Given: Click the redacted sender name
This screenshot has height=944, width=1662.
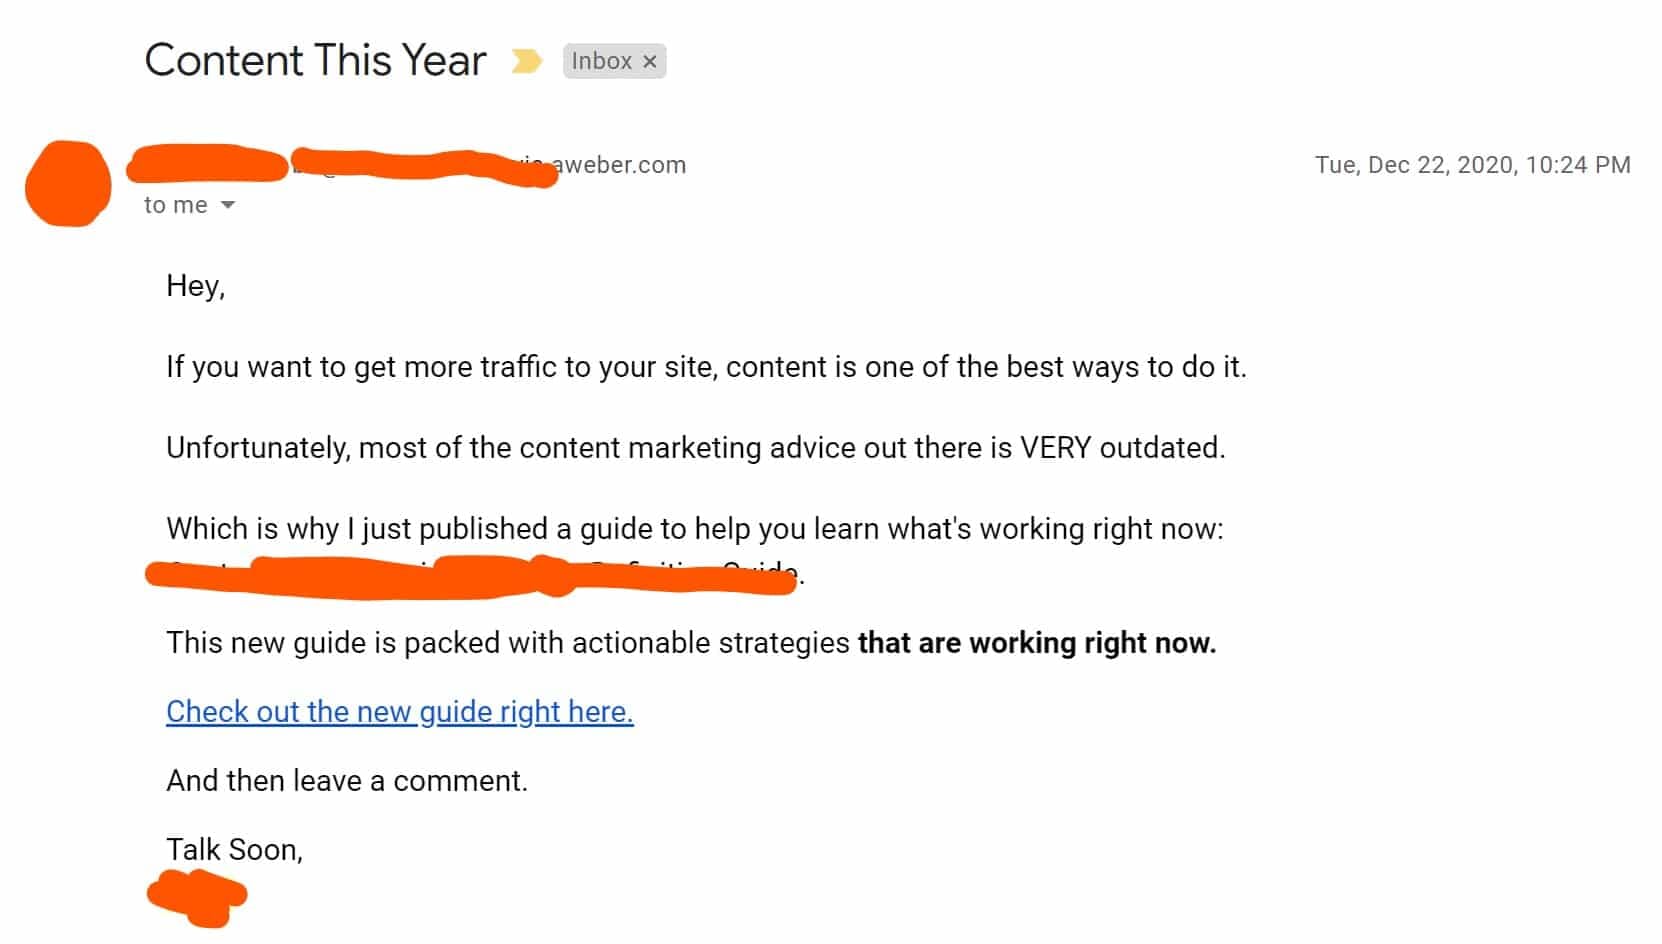Looking at the screenshot, I should coord(207,163).
